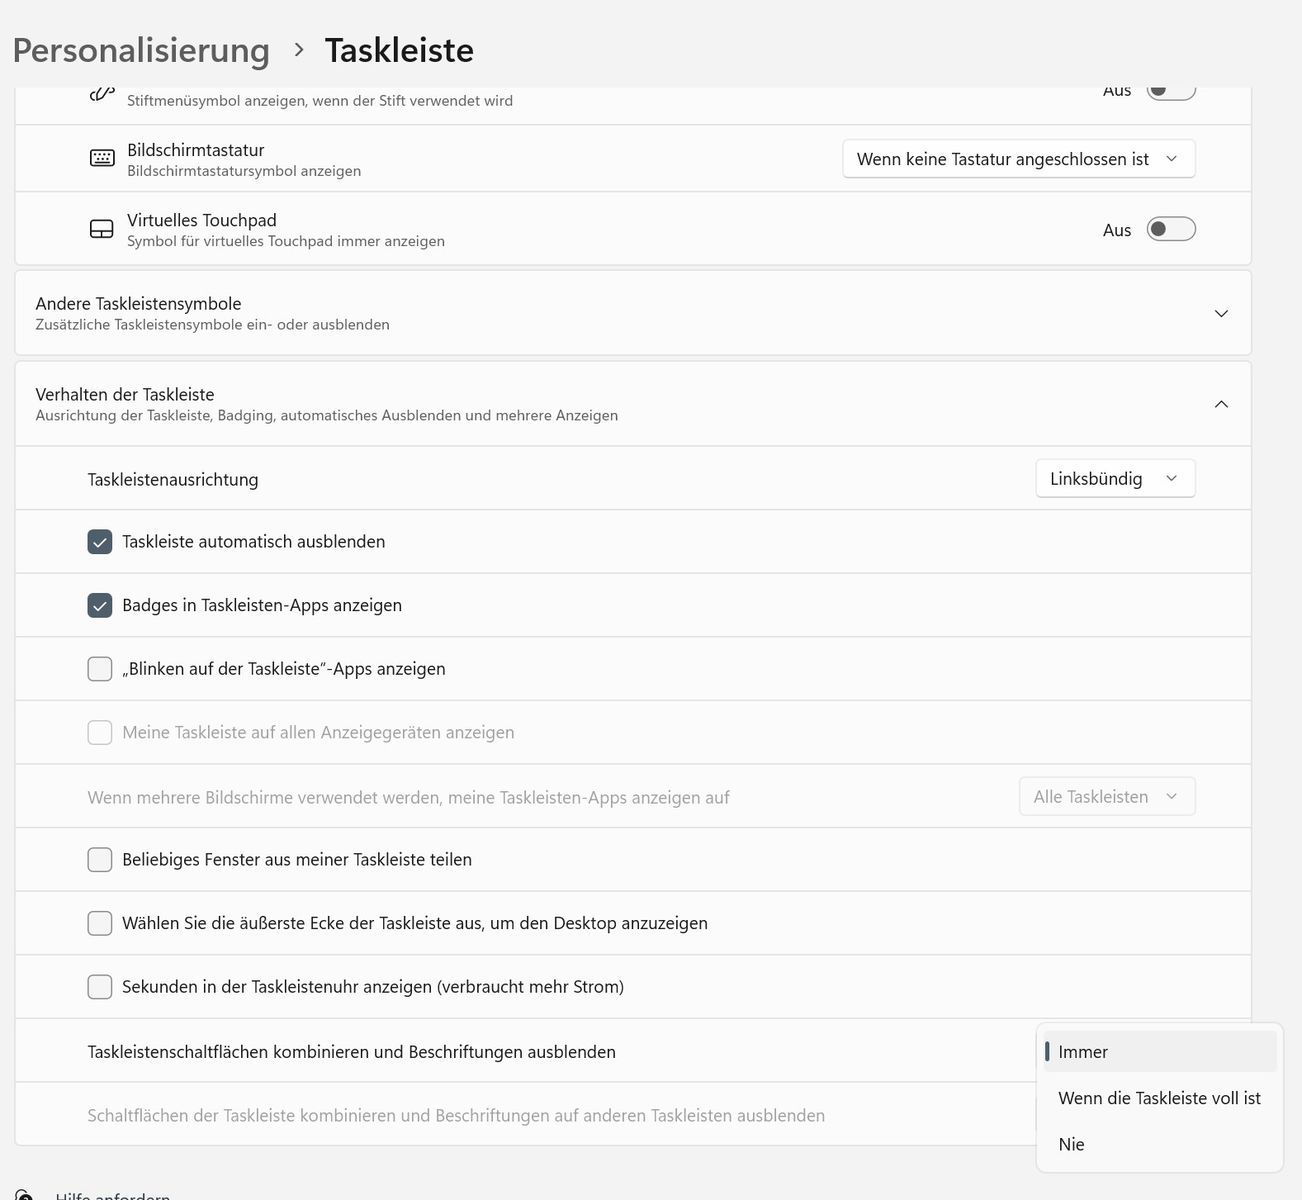Image resolution: width=1302 pixels, height=1200 pixels.
Task: Check Beliebiges Fenster aus meiner Taskleiste teilen
Action: 100,860
